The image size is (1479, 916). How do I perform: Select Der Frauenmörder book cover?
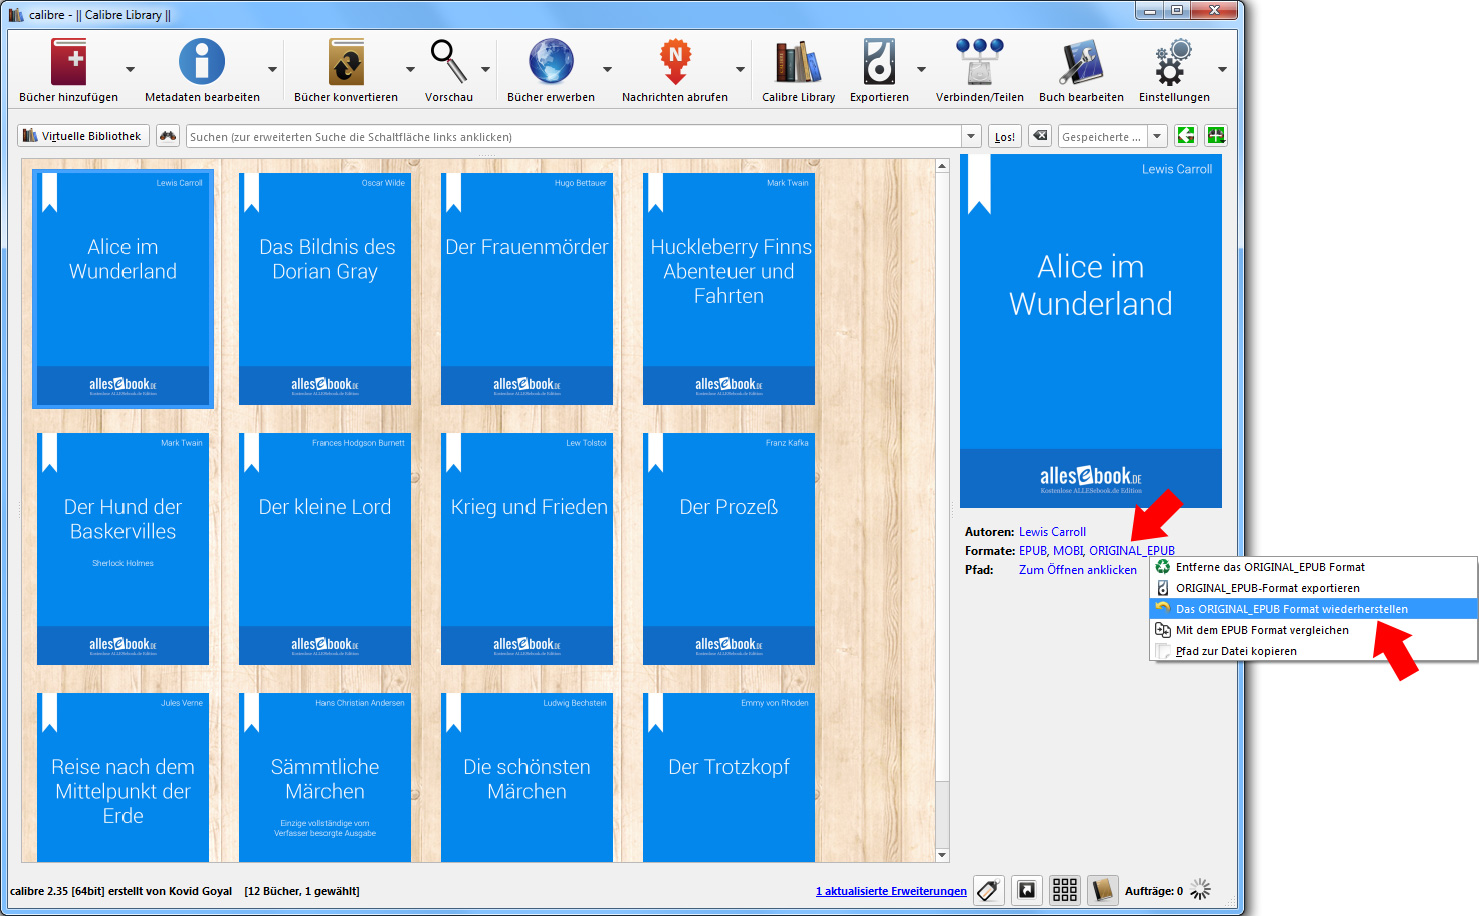(527, 289)
